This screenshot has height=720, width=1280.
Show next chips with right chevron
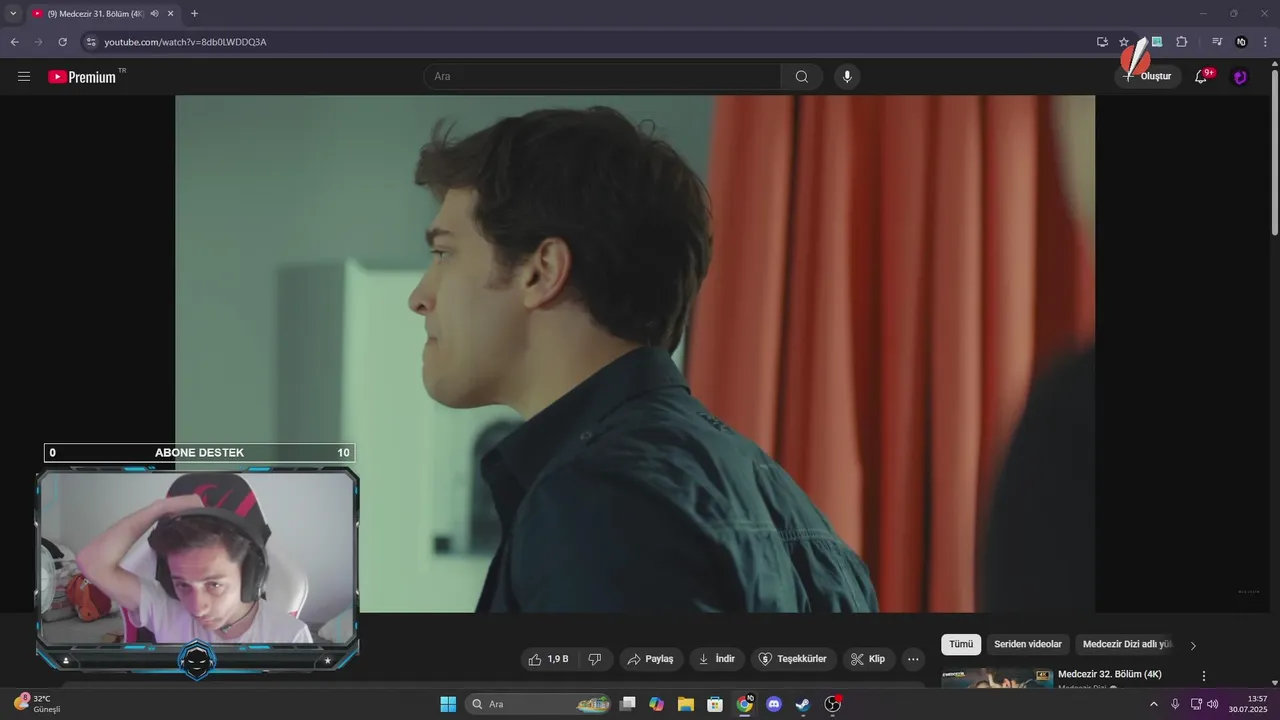point(1193,646)
